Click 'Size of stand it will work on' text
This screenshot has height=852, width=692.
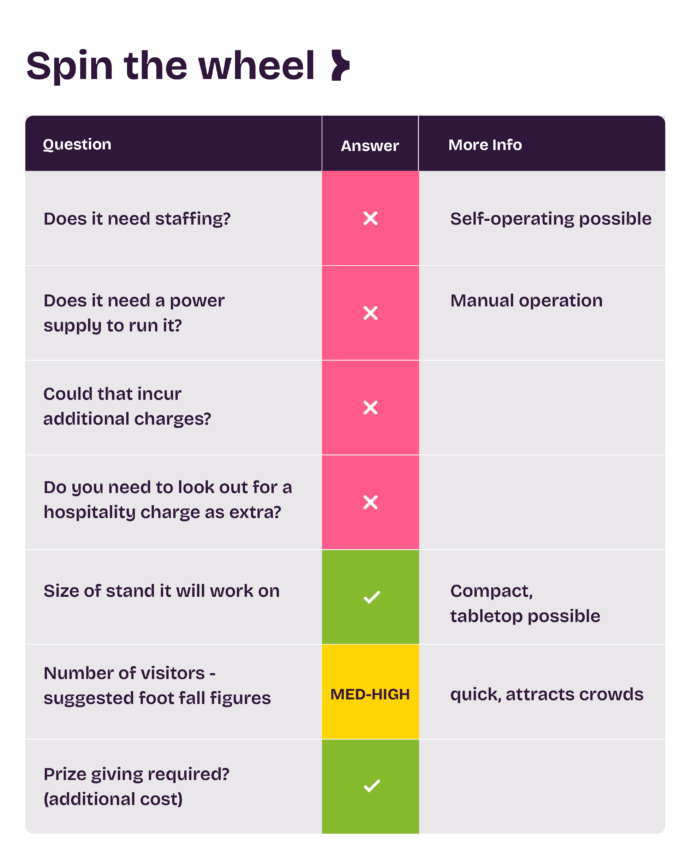(161, 591)
